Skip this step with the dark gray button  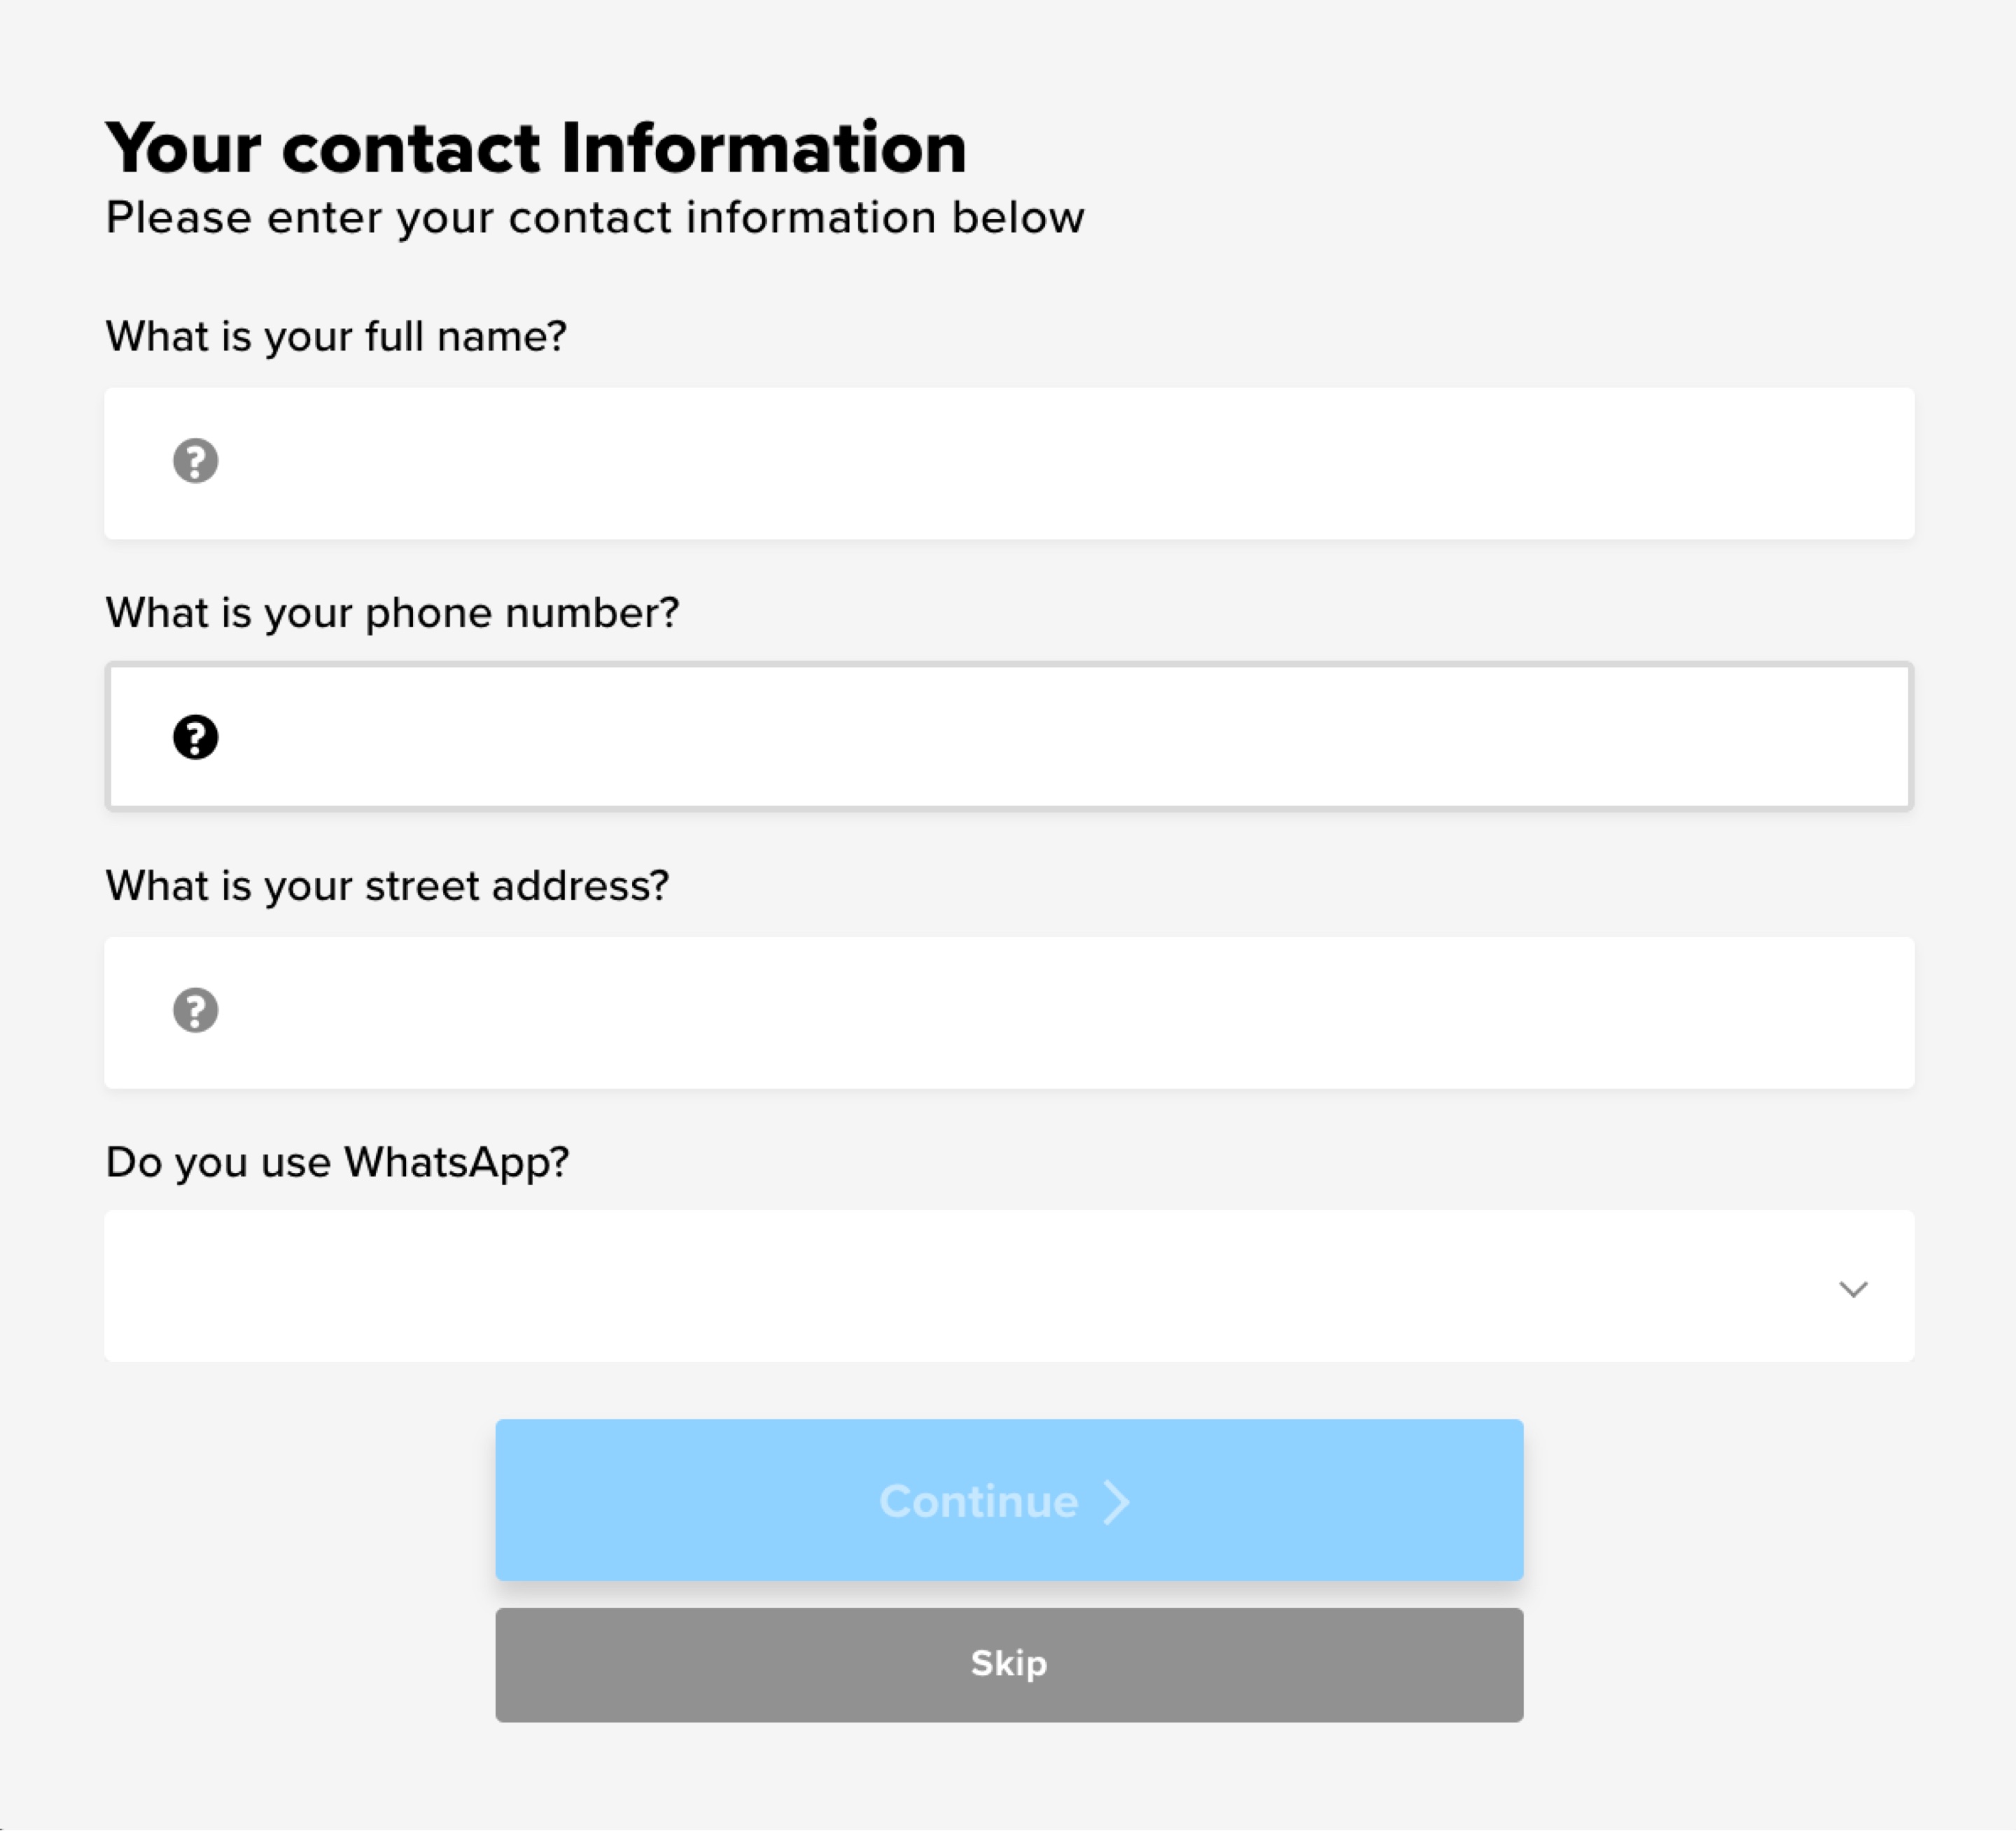point(1009,1664)
